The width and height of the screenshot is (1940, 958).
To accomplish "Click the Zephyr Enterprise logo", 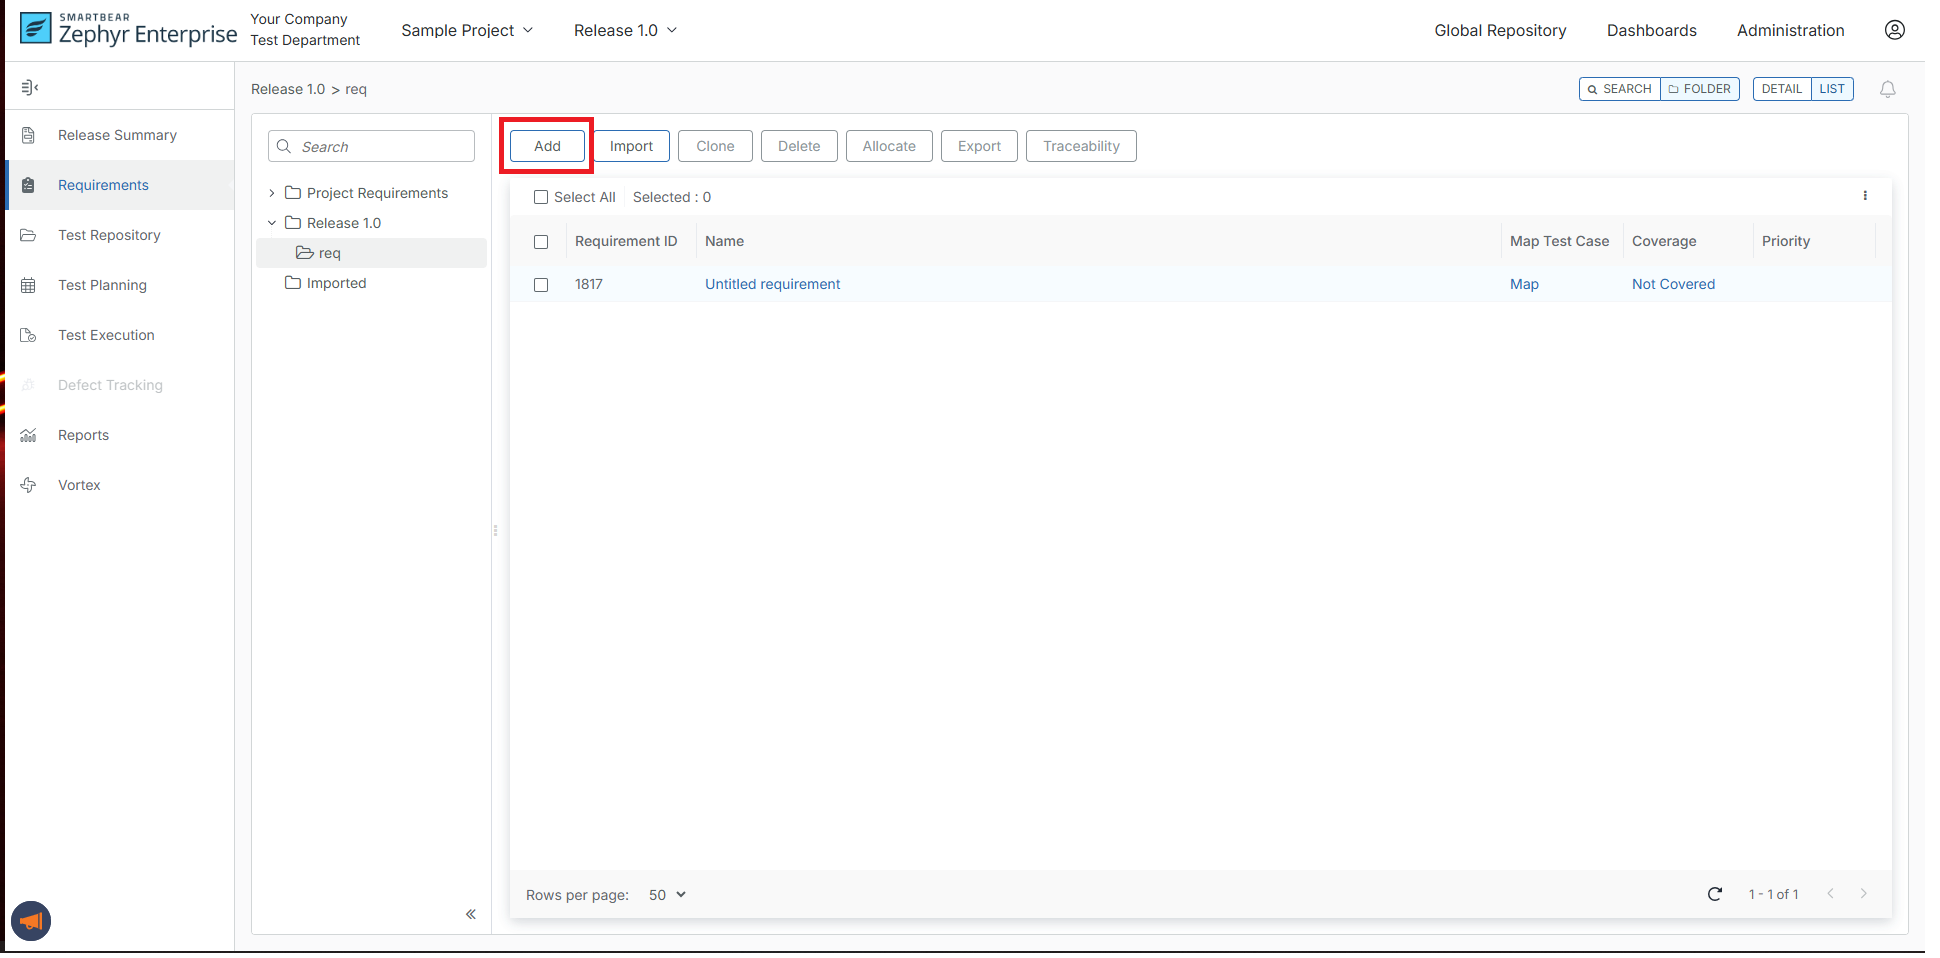I will point(128,30).
